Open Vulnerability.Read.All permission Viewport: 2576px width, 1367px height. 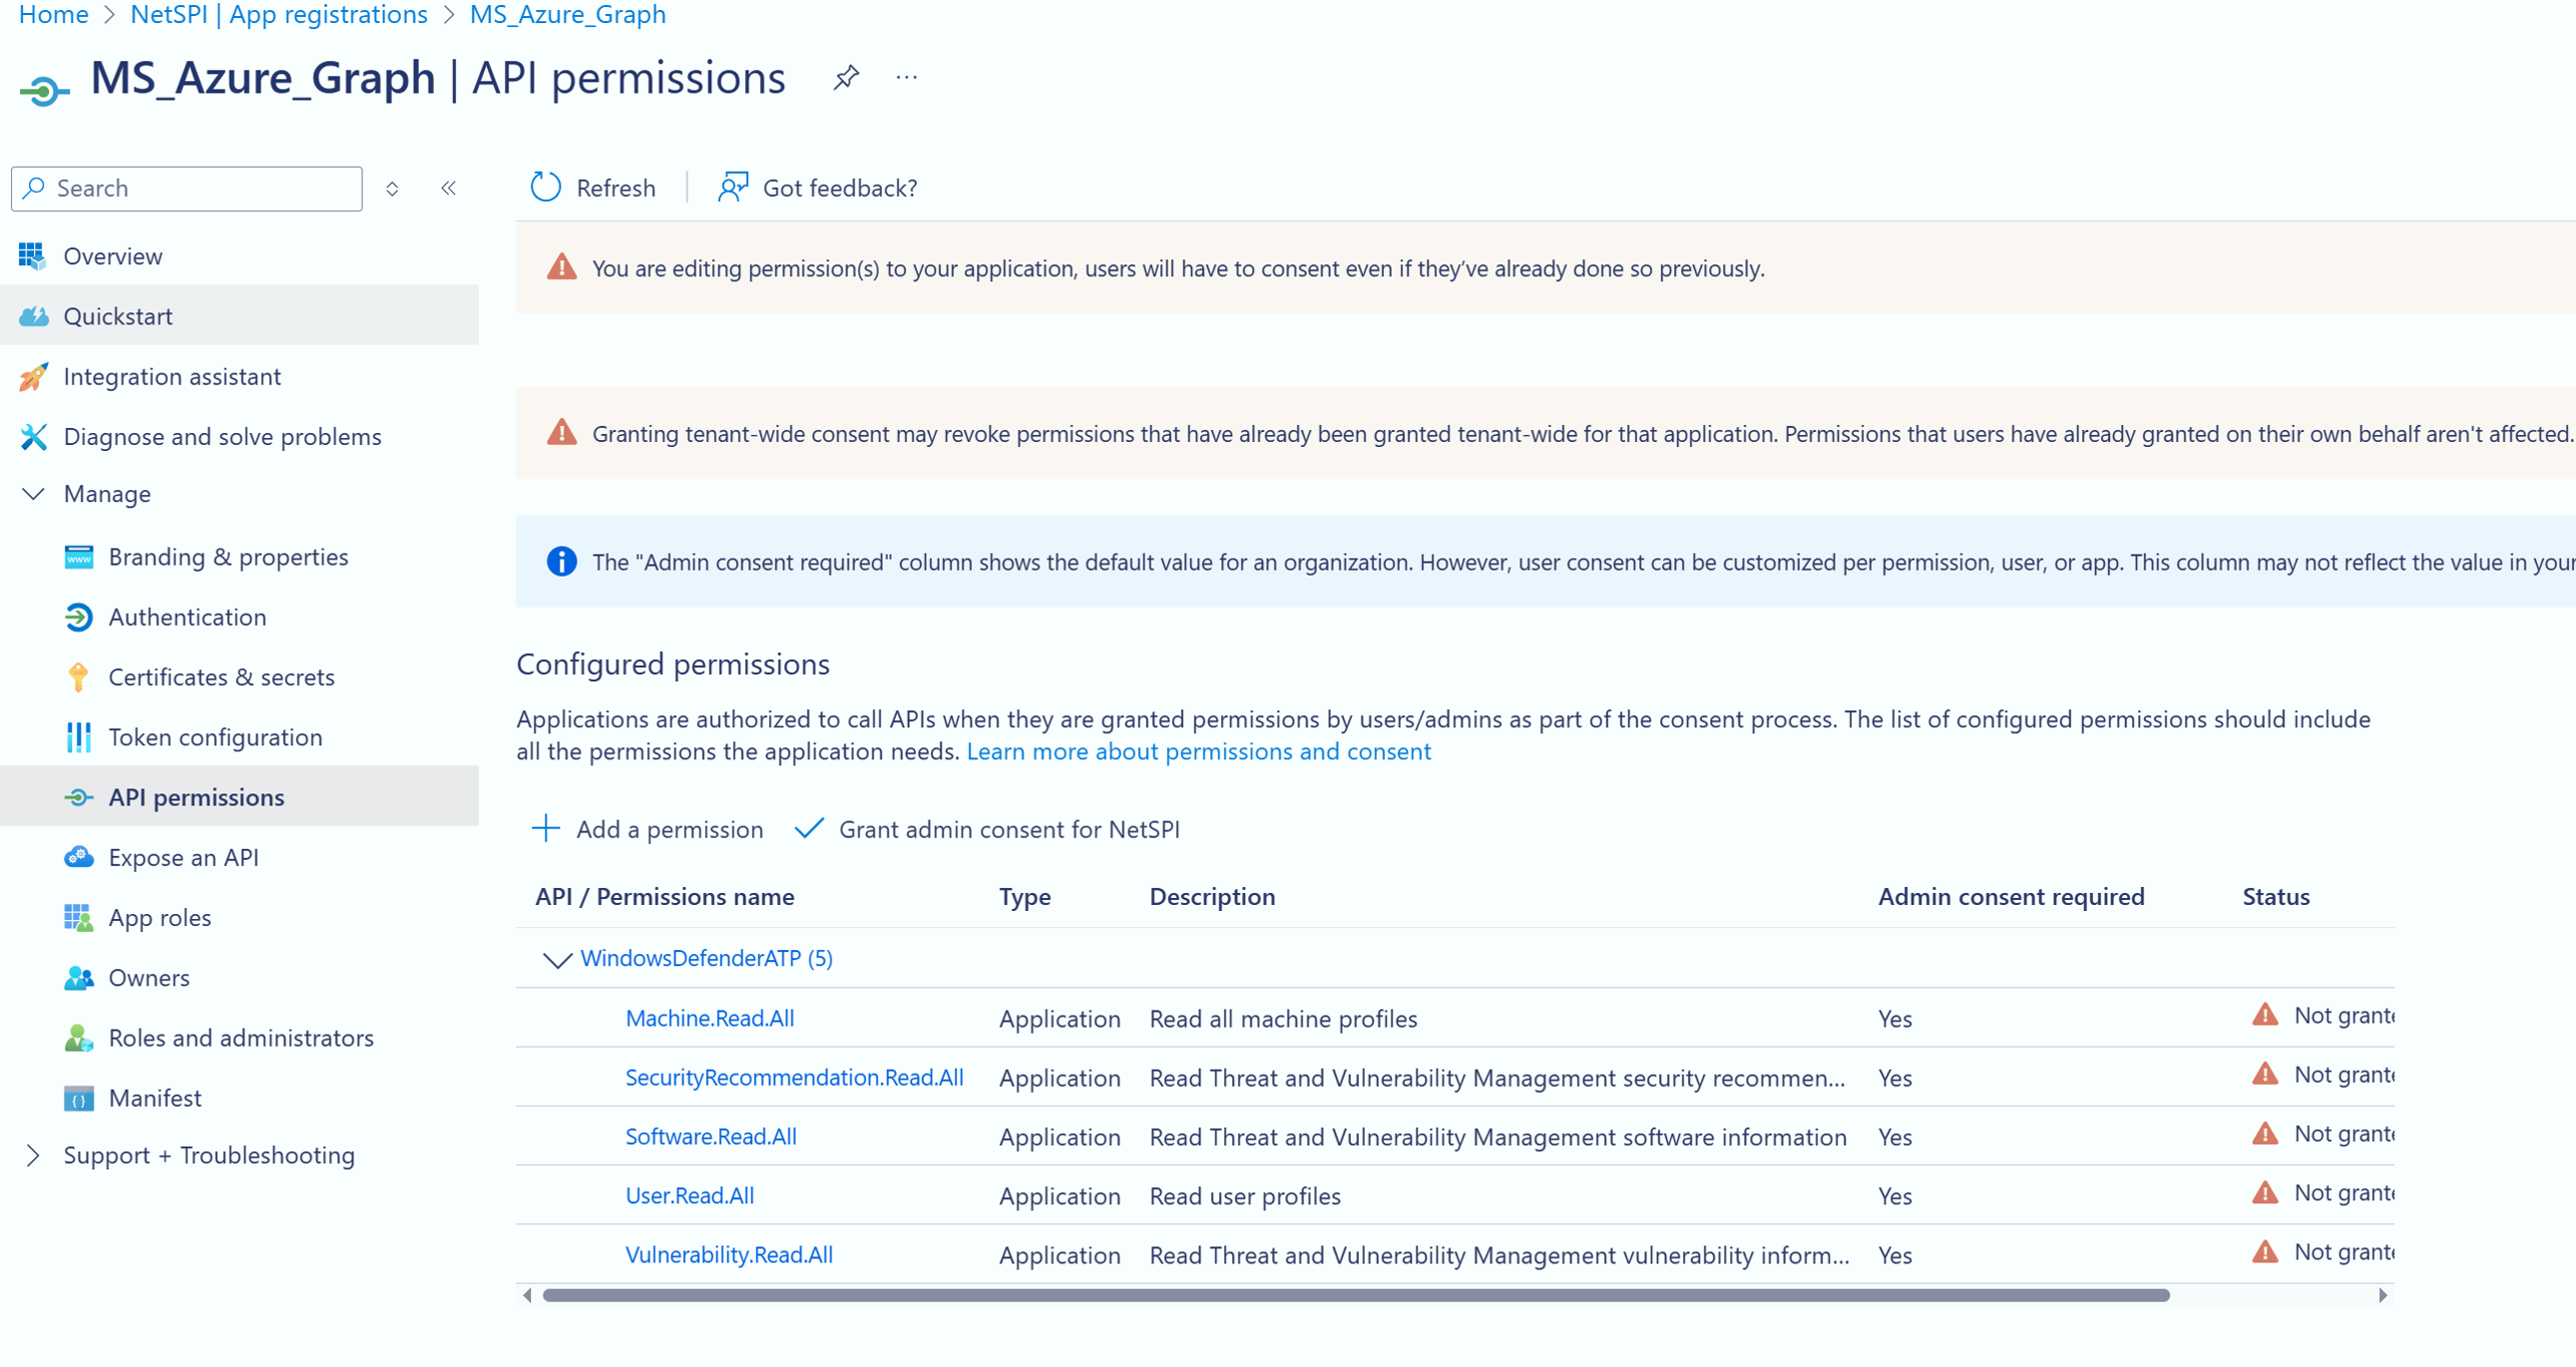(729, 1254)
